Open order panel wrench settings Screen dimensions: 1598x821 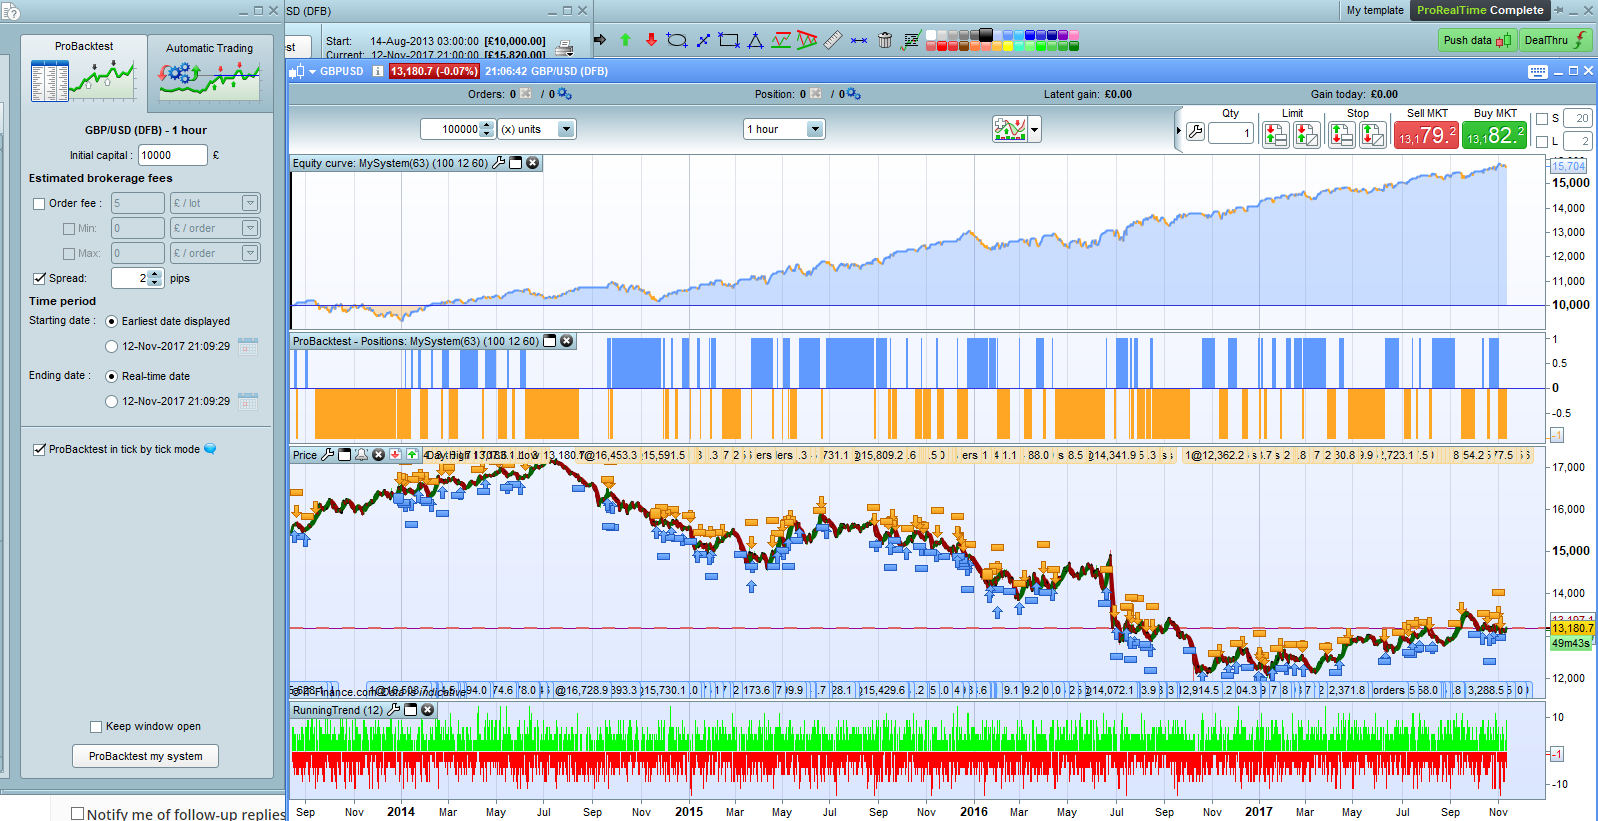(x=1195, y=132)
